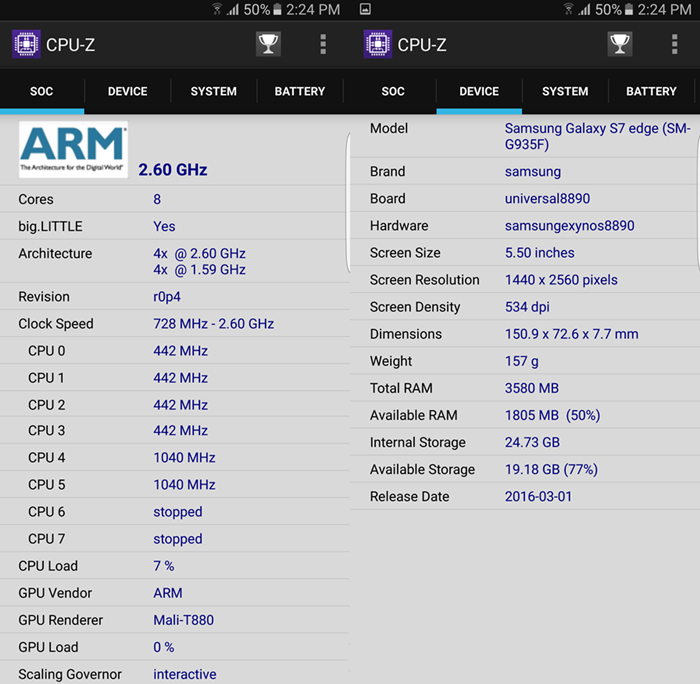The width and height of the screenshot is (700, 684).
Task: Open overflow menu in left CPU-Z screen
Action: click(323, 44)
